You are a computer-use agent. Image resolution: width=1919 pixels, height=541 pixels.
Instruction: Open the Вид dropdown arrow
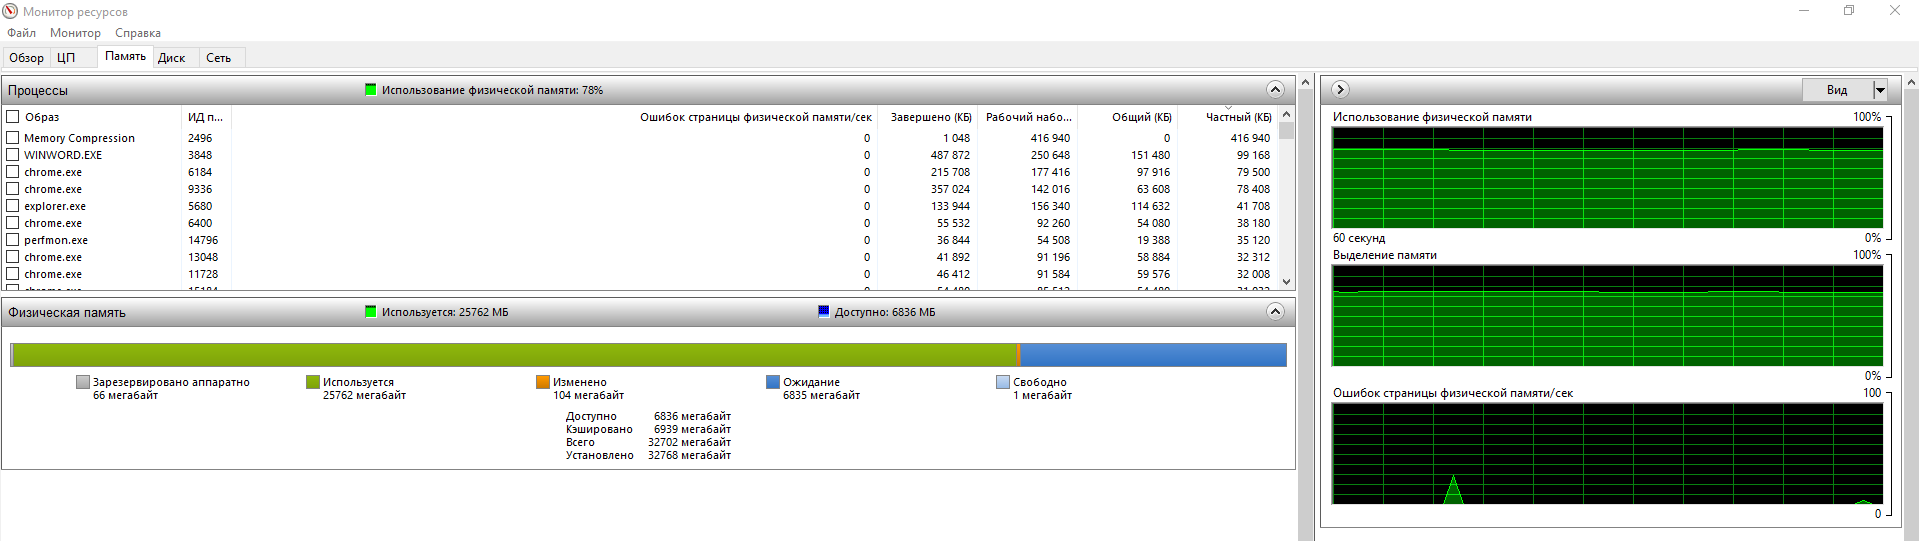click(x=1879, y=90)
